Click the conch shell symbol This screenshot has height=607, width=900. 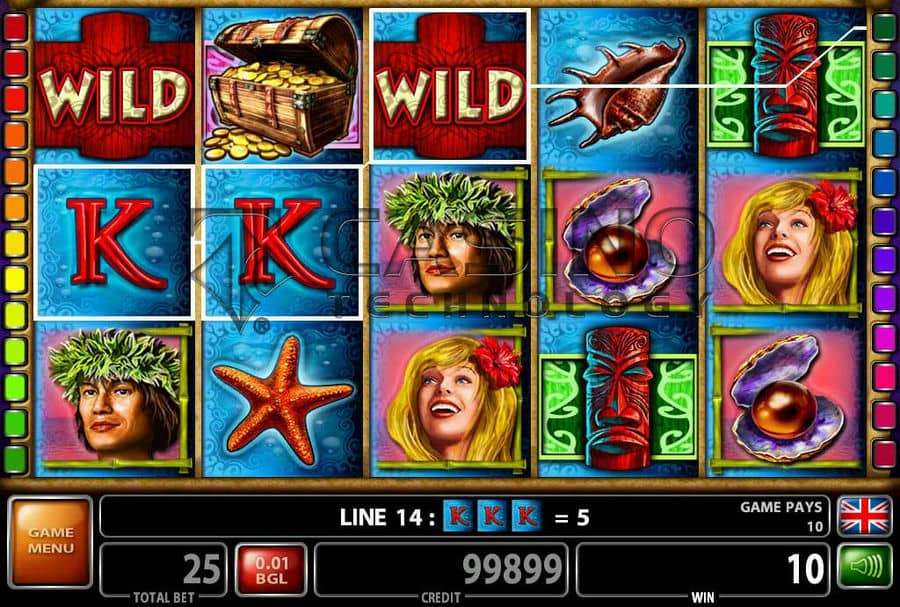pos(617,92)
